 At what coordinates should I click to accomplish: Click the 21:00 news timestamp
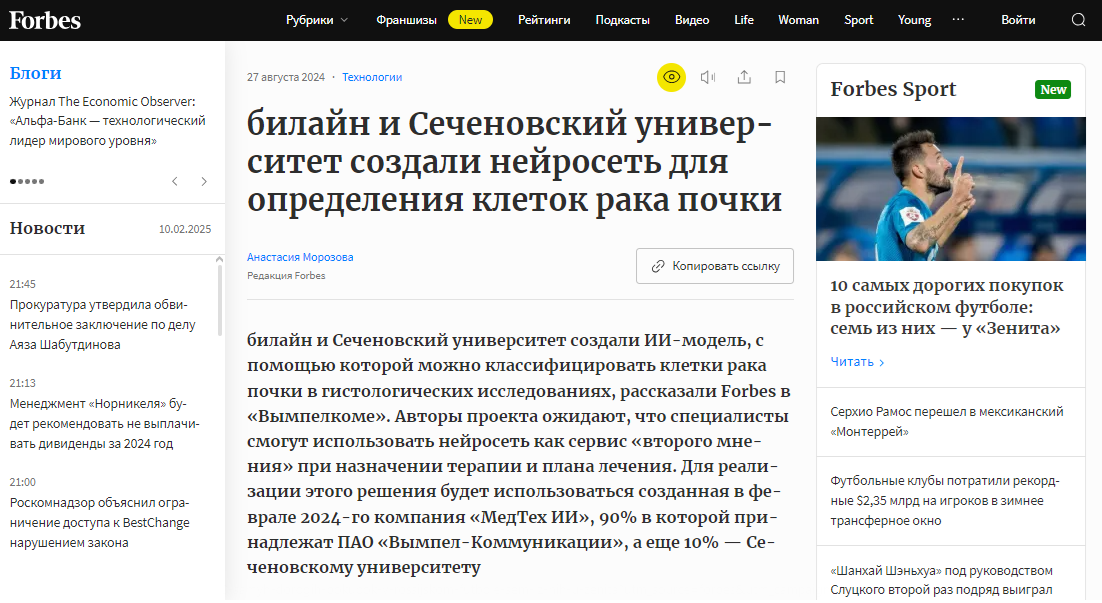click(x=22, y=482)
